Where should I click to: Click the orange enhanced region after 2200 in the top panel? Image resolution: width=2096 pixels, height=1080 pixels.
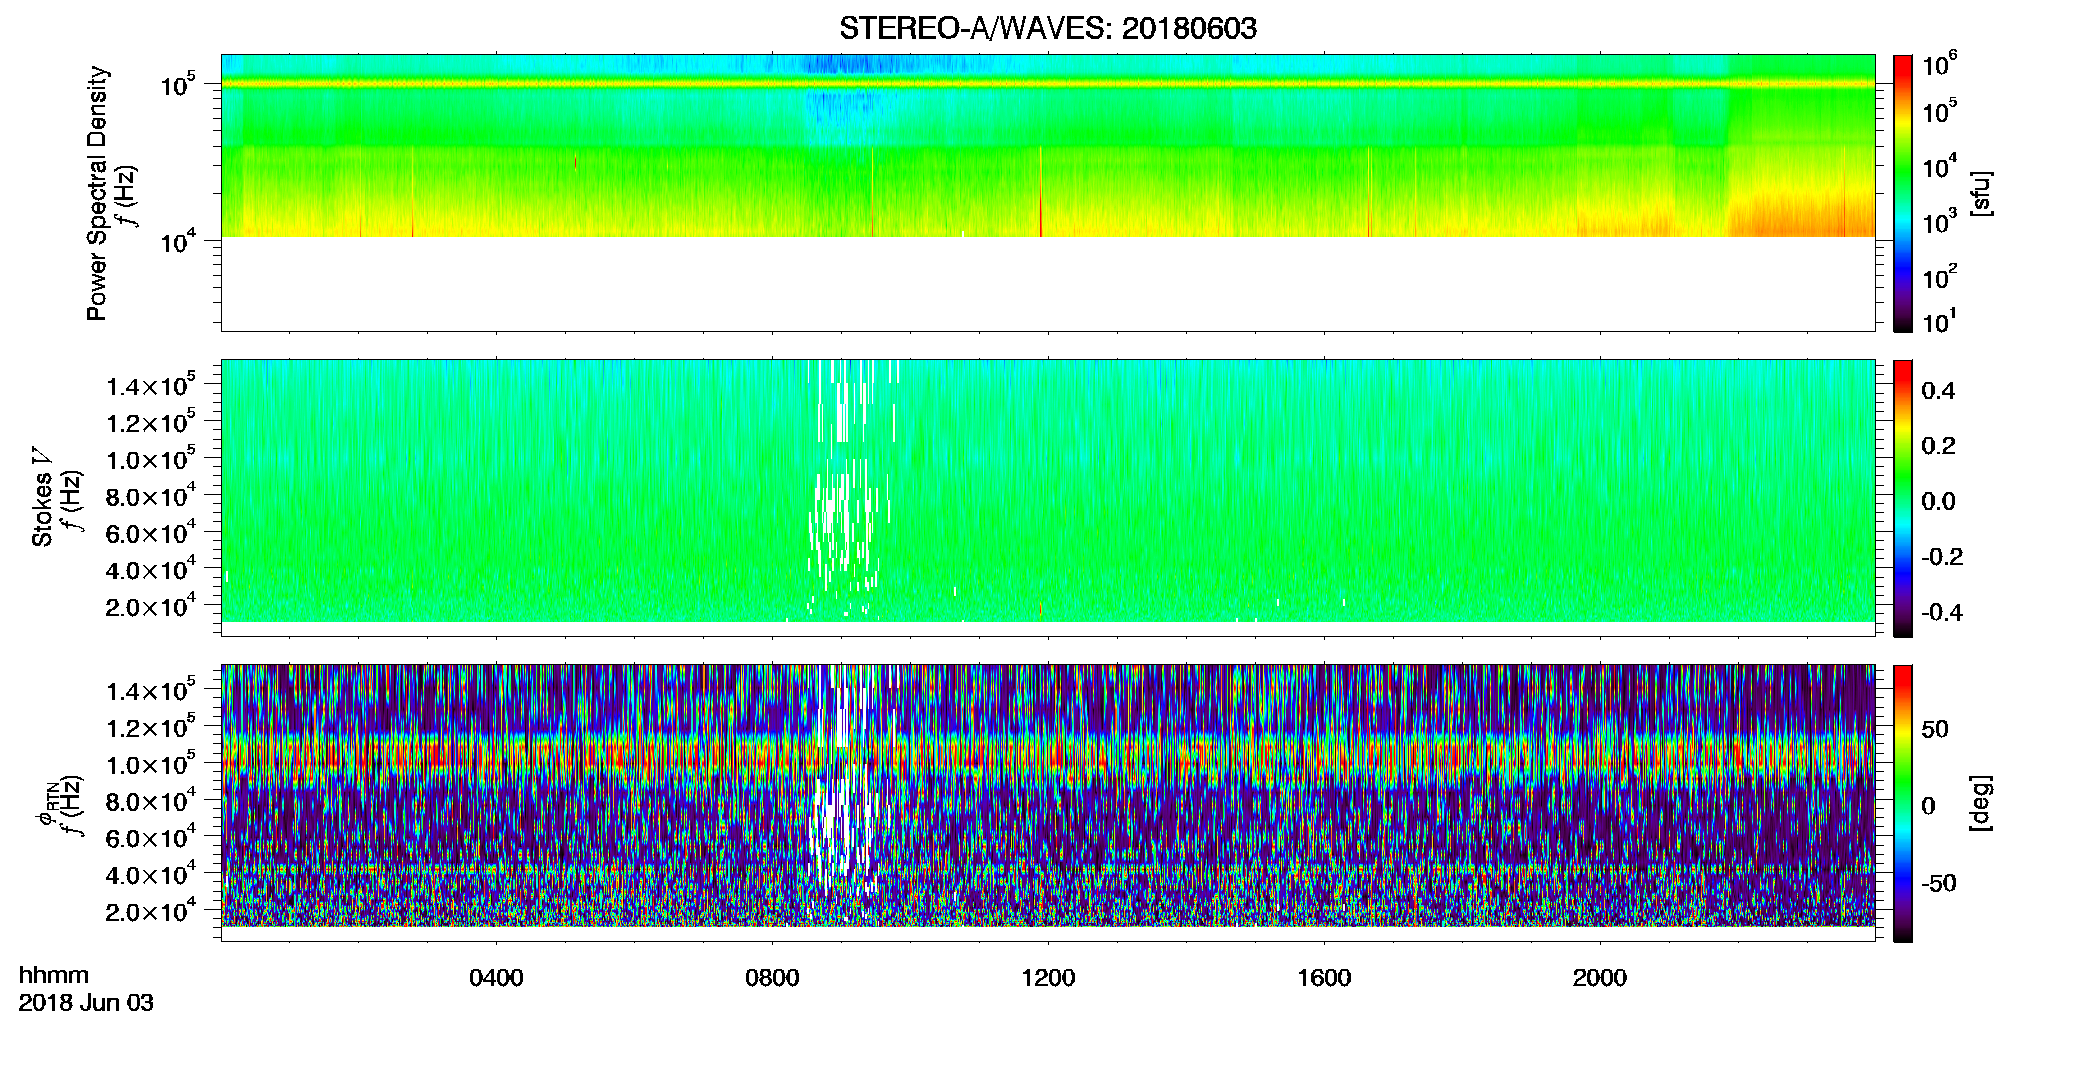point(1800,214)
